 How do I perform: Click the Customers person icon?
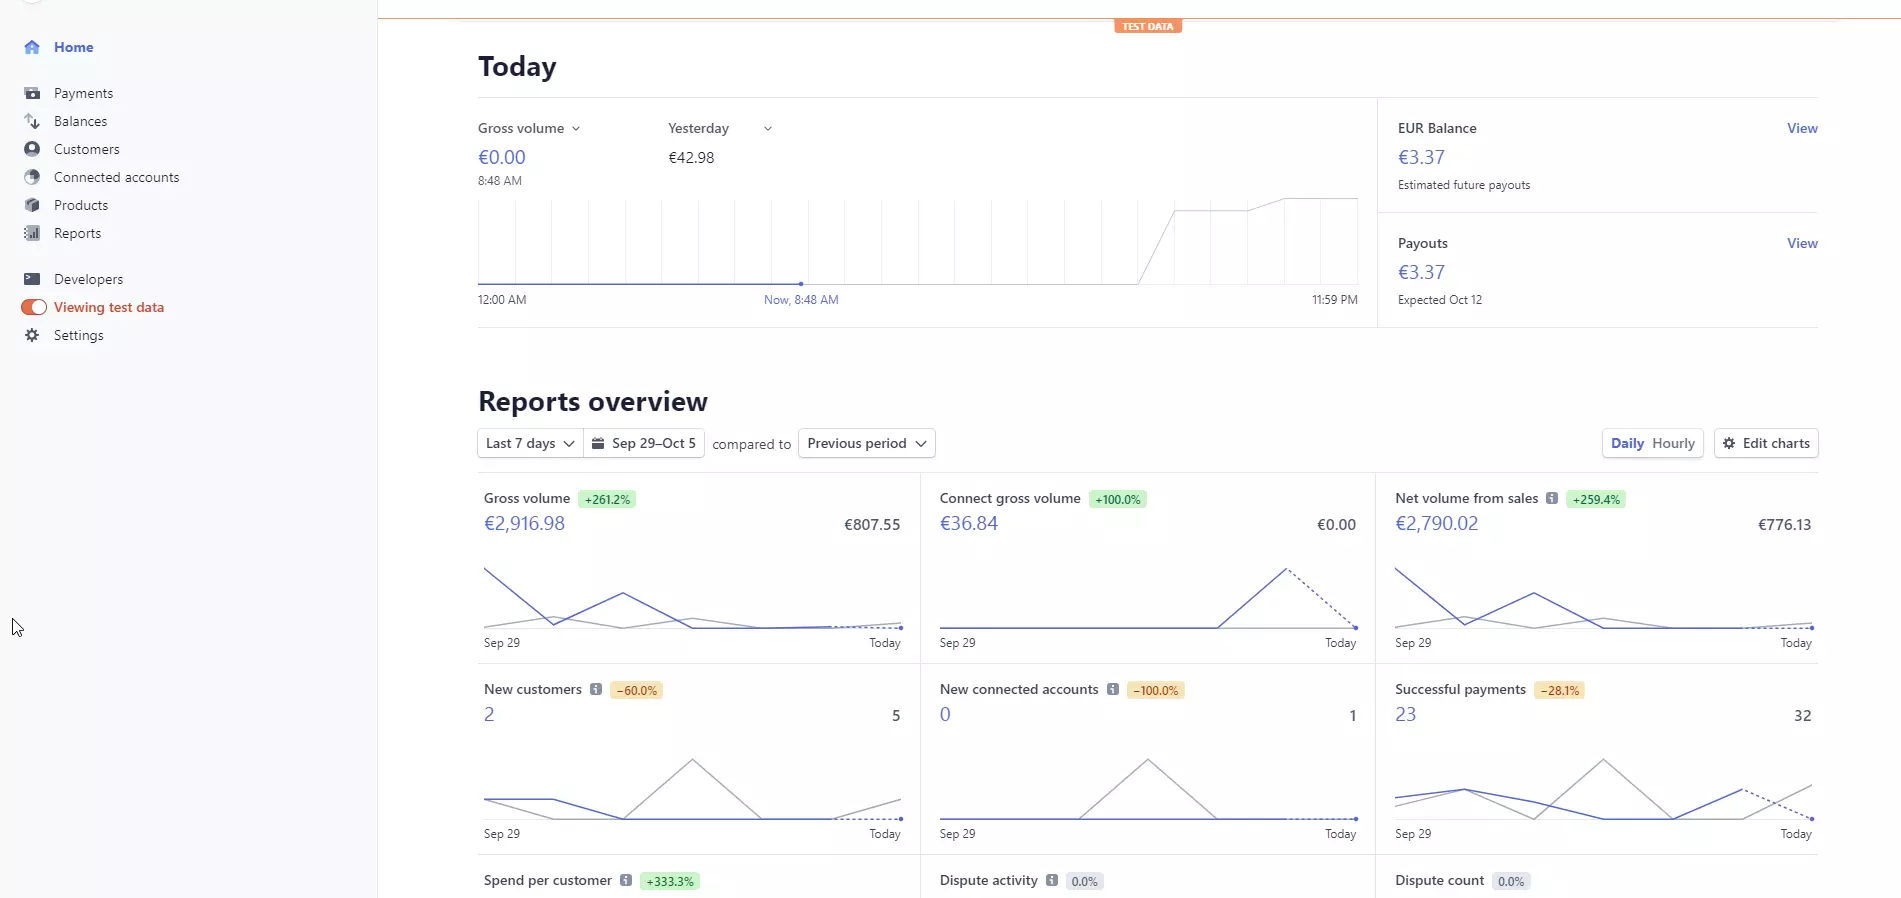tap(32, 149)
